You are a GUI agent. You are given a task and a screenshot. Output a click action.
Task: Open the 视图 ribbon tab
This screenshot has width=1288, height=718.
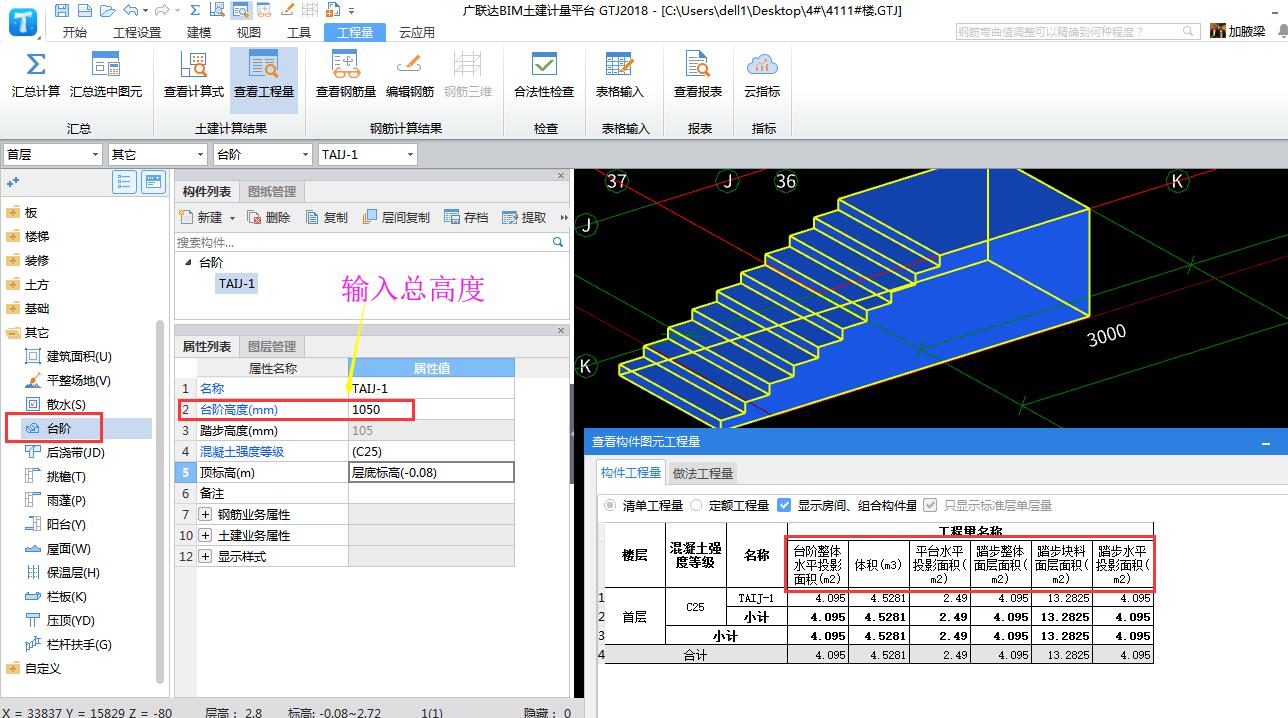(249, 32)
